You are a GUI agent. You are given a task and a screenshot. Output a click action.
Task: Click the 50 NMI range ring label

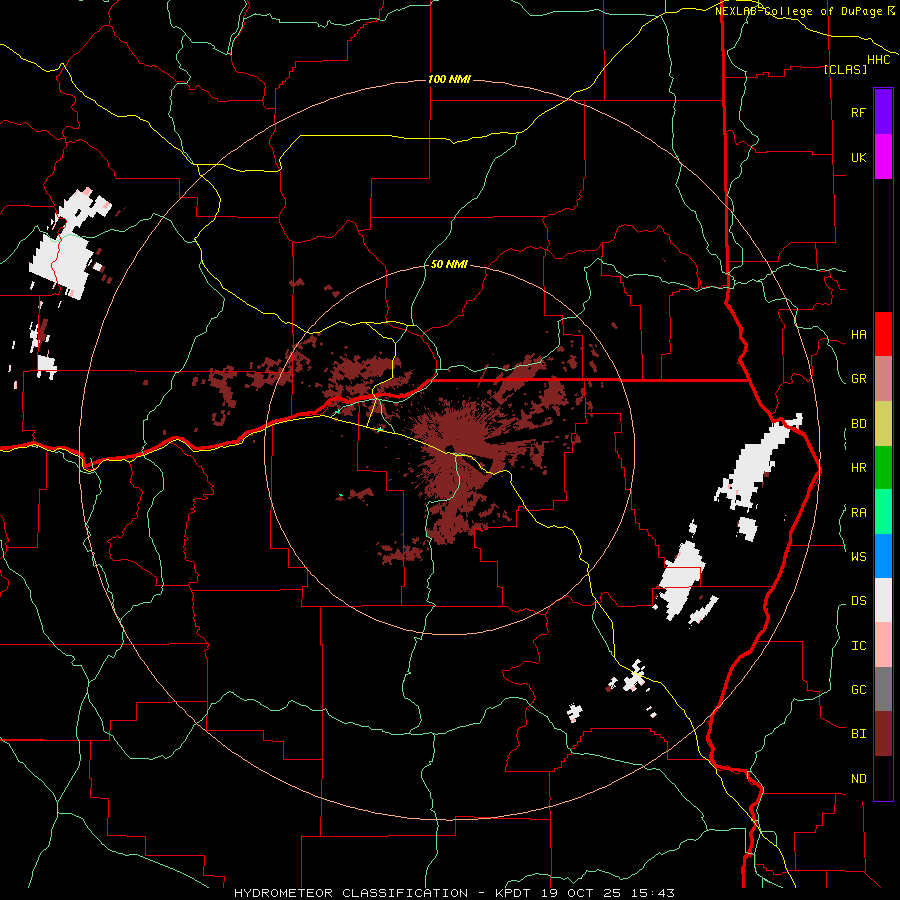[x=449, y=264]
